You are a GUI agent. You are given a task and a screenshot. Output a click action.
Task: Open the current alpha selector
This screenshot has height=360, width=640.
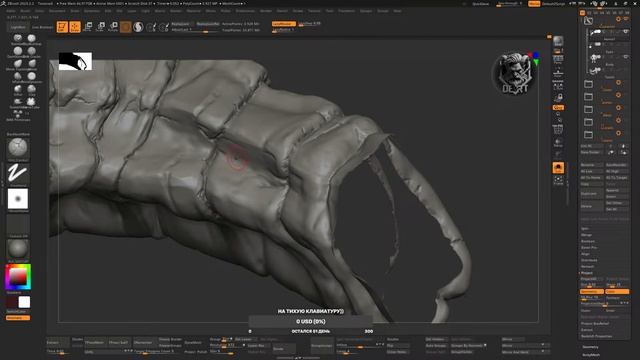(18, 199)
